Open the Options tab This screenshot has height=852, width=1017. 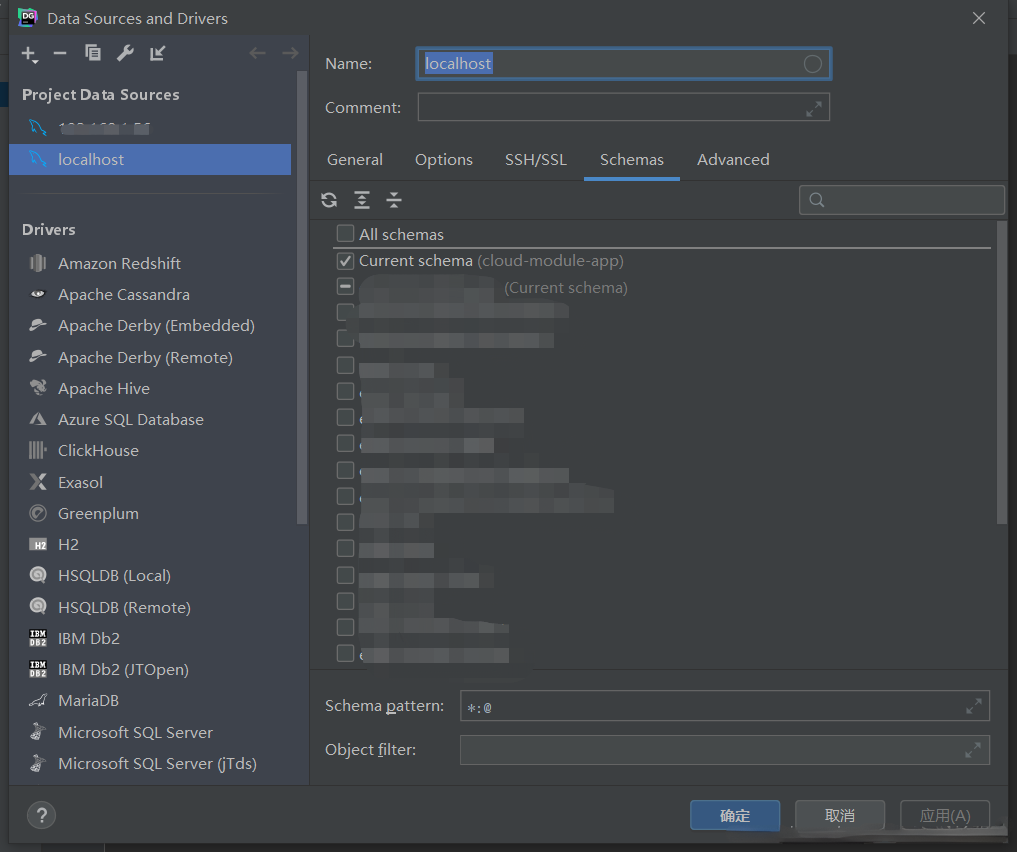click(x=444, y=160)
